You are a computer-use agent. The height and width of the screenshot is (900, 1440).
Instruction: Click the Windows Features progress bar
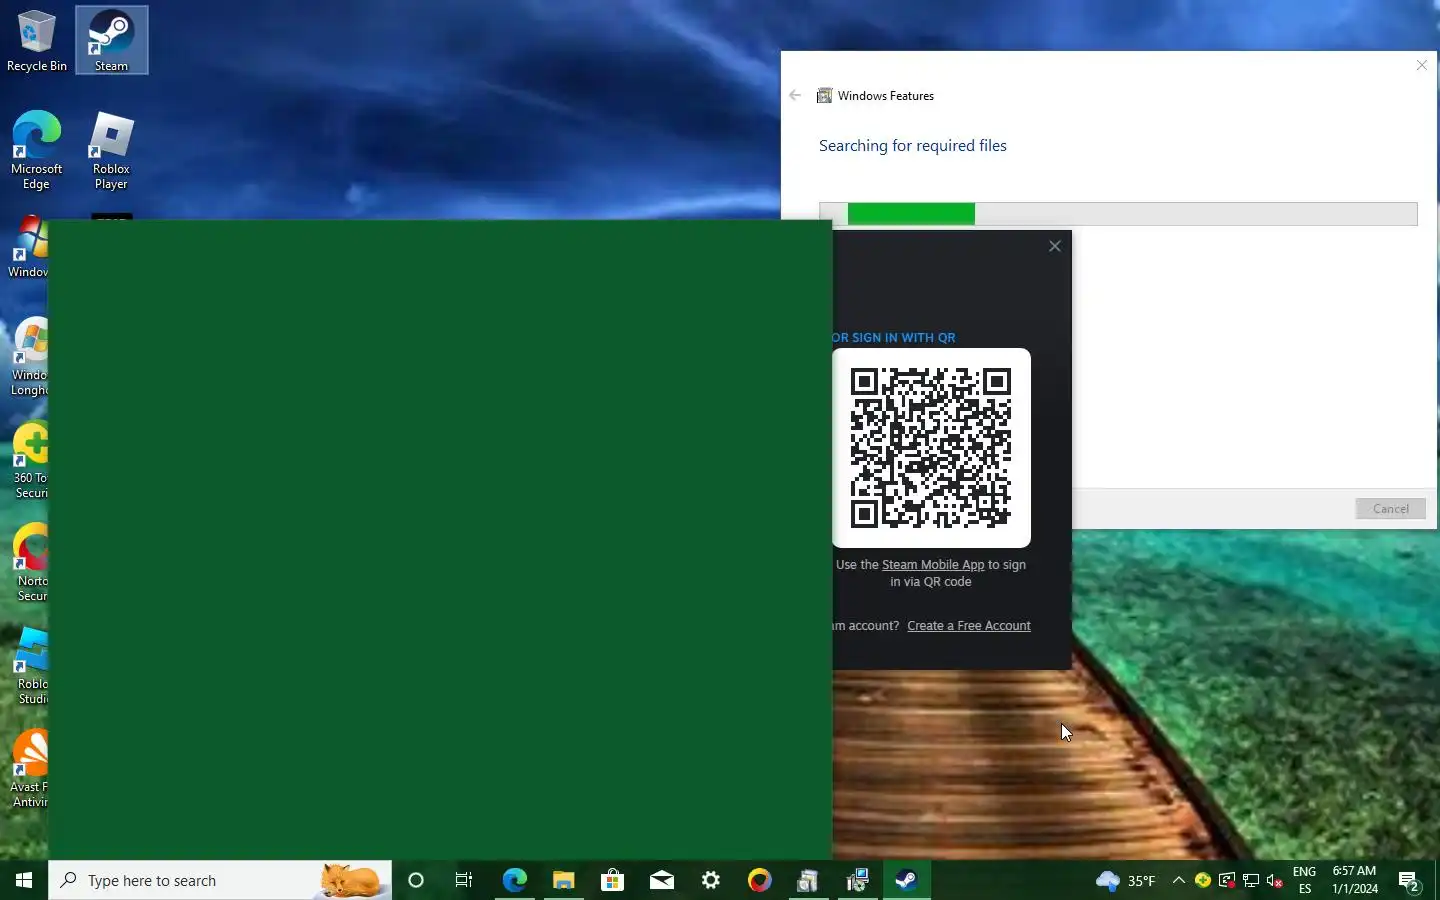[1118, 213]
